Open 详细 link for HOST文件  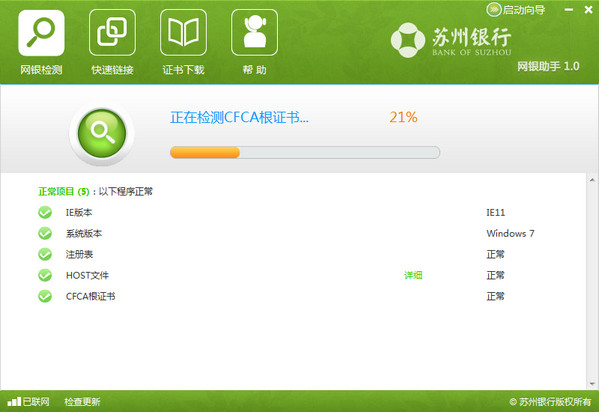413,275
